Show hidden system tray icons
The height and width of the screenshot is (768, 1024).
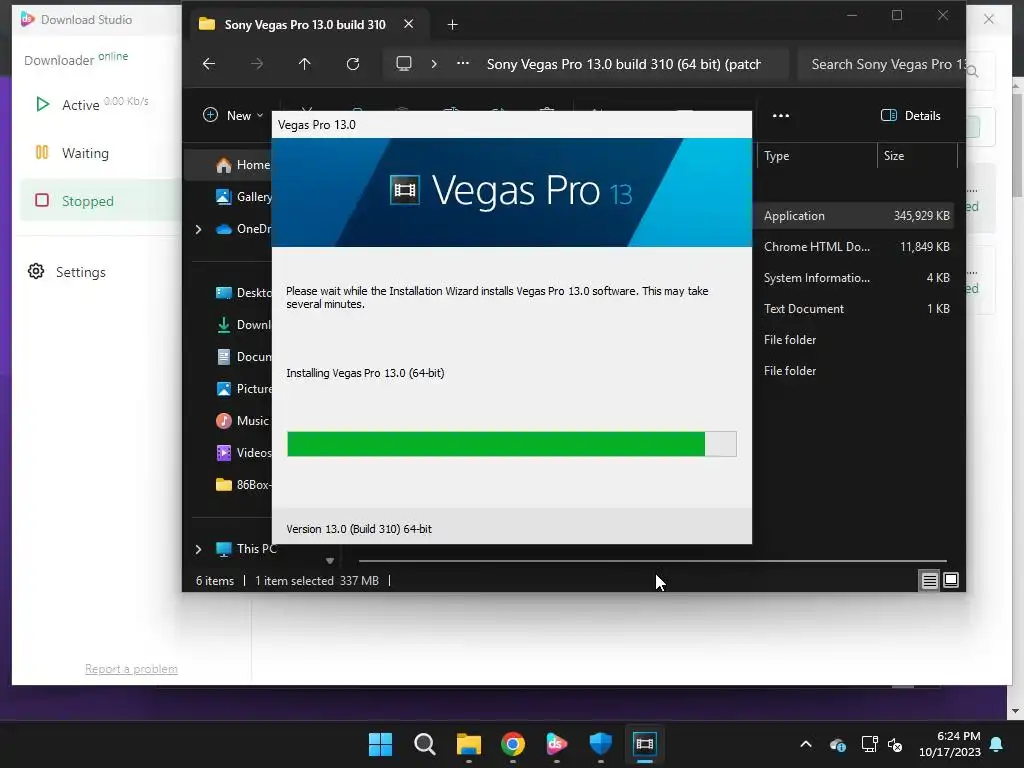(806, 744)
